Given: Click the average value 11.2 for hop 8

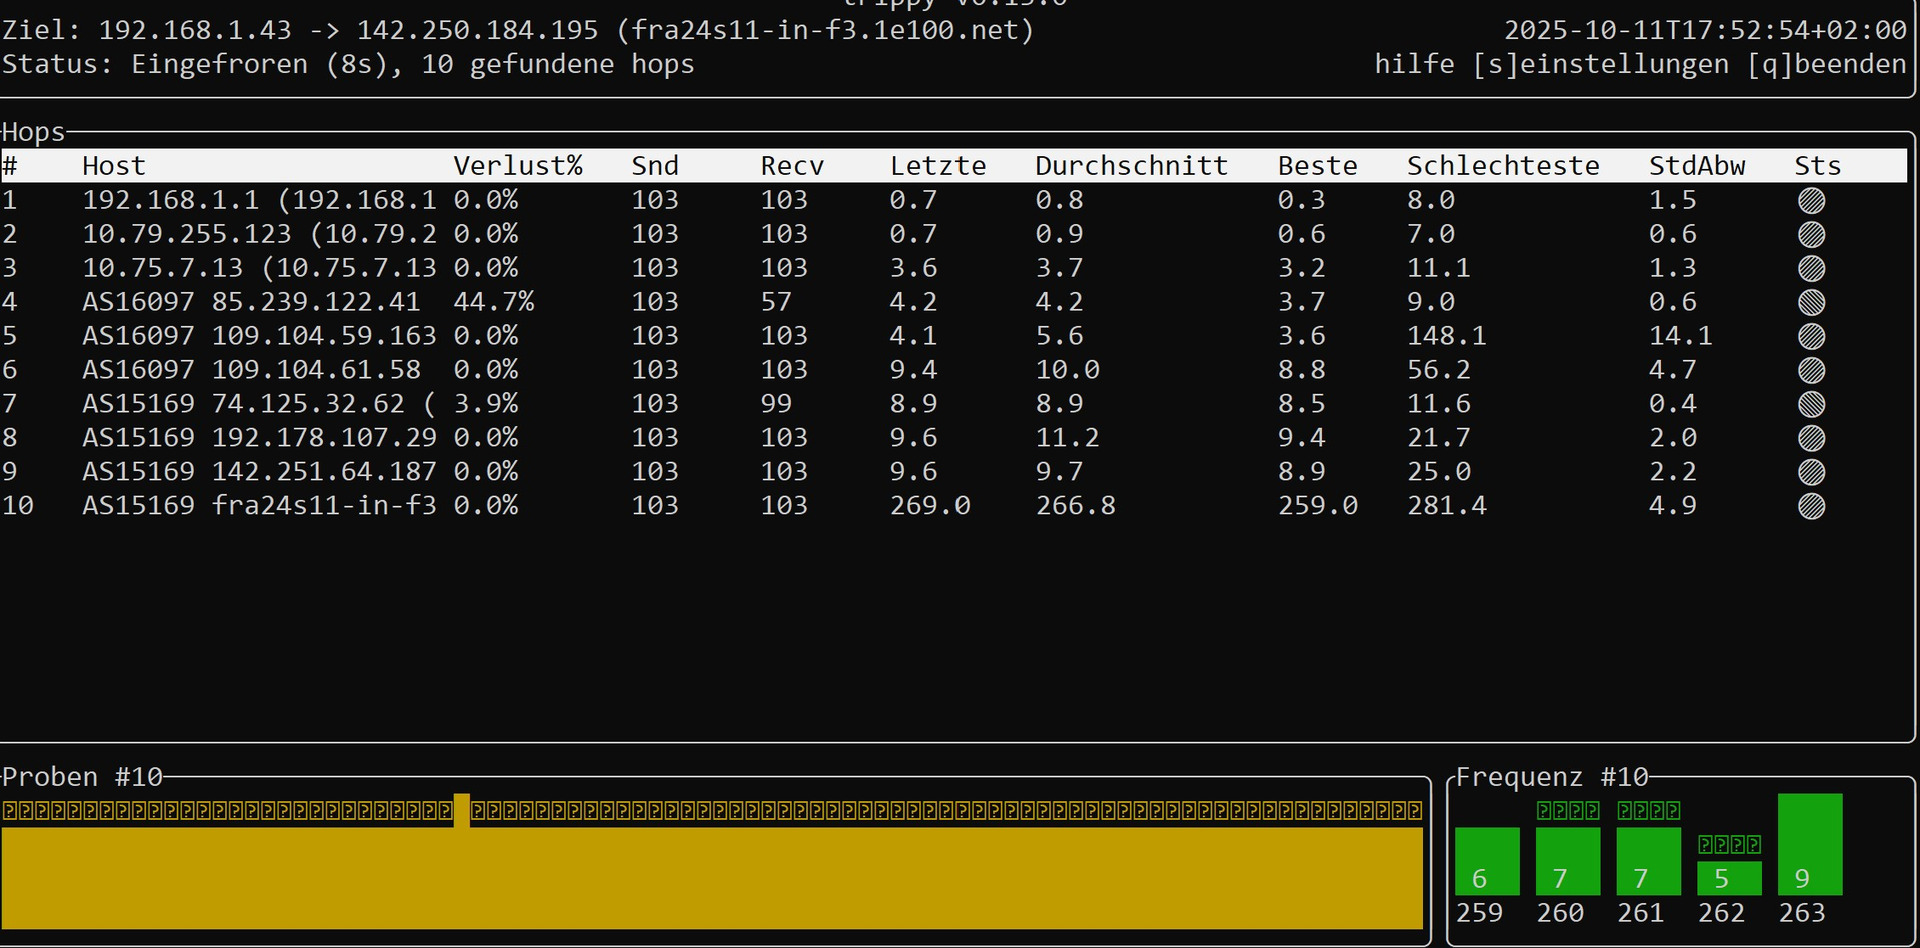Looking at the screenshot, I should (1068, 438).
